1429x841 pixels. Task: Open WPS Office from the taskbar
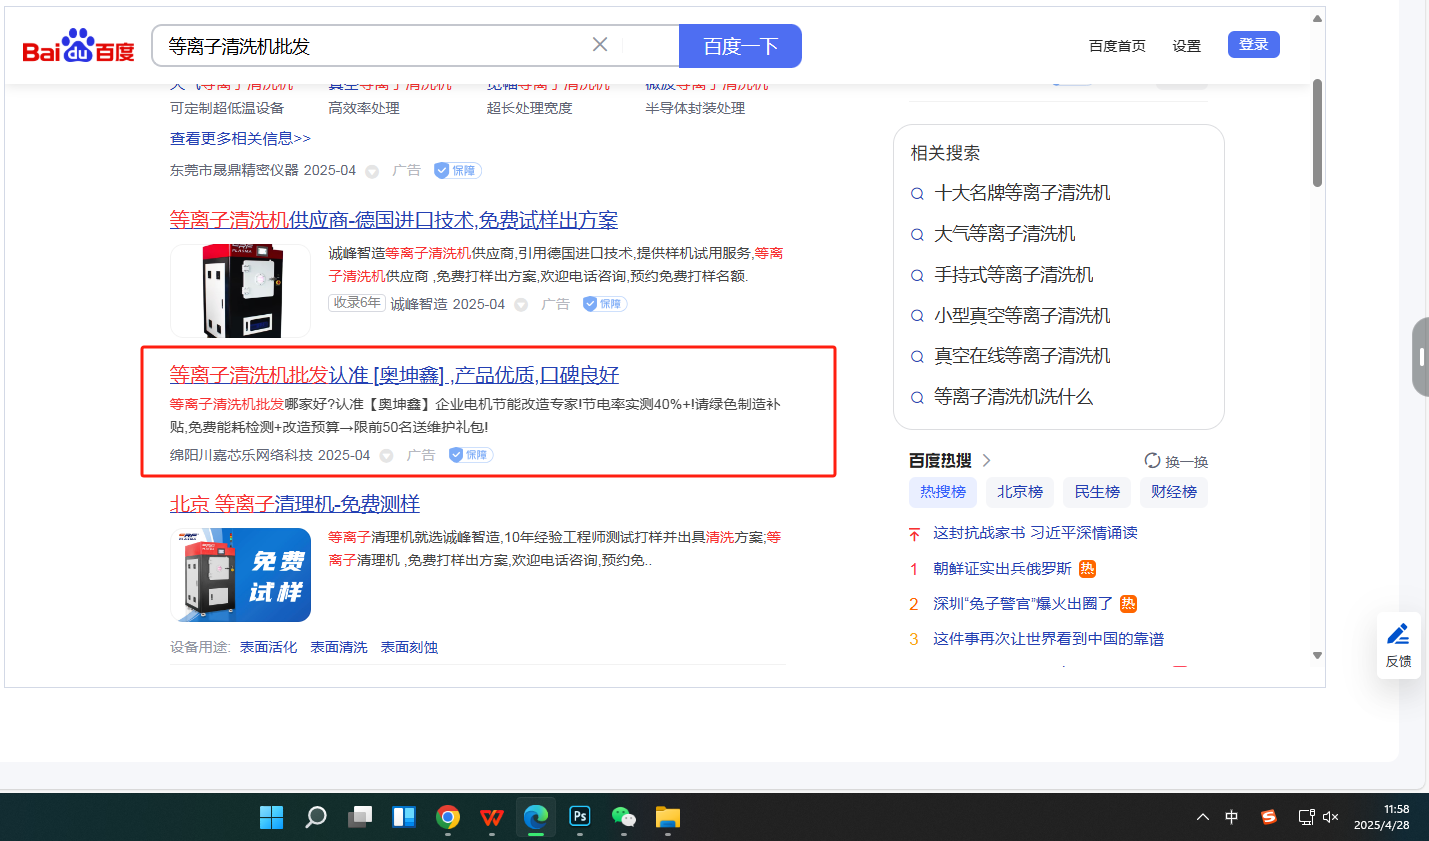click(x=492, y=817)
